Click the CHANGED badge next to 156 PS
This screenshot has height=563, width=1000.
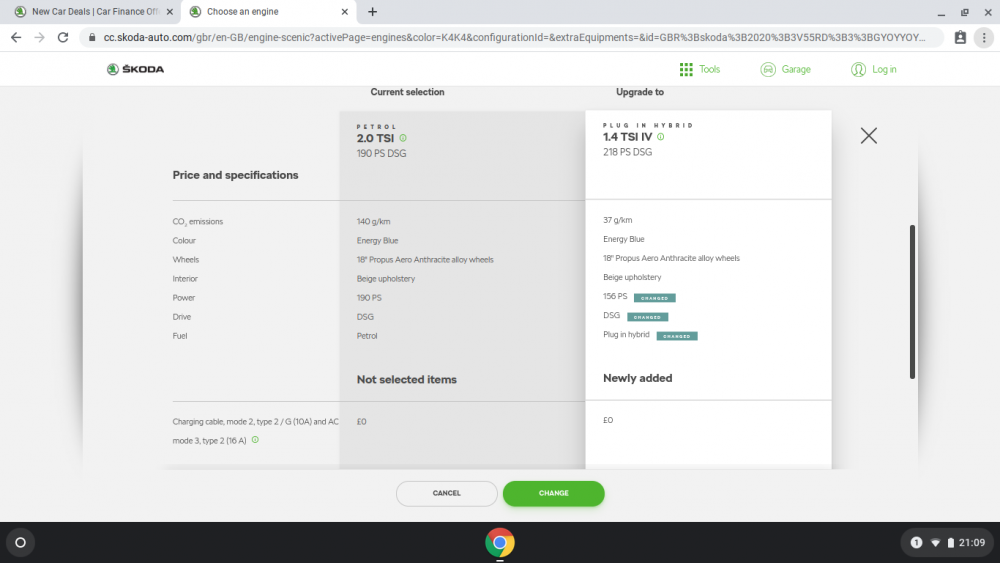pyautogui.click(x=654, y=298)
